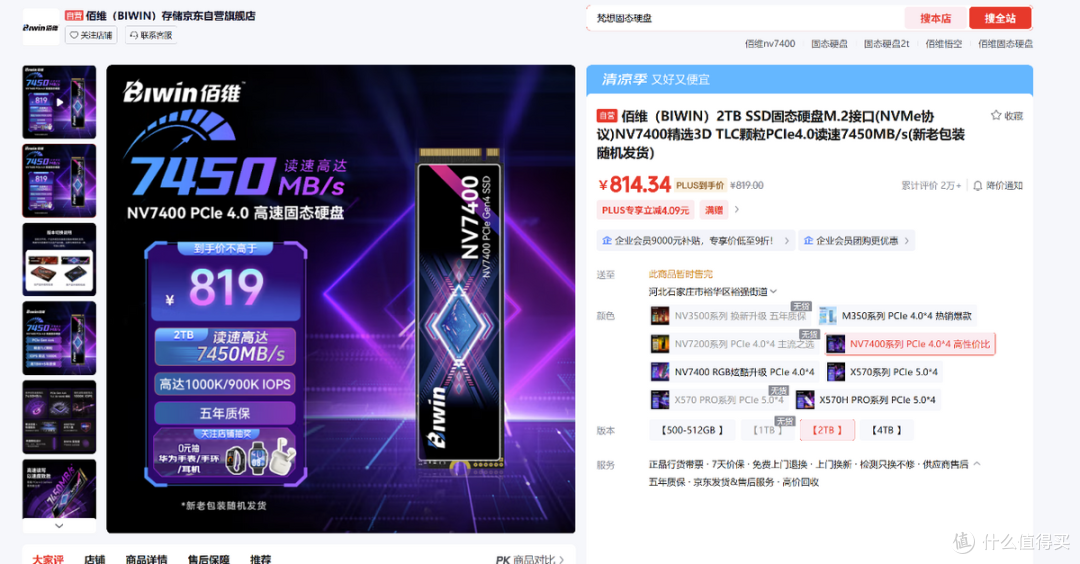Follow the store with 关注店铺
Image resolution: width=1080 pixels, height=564 pixels.
(91, 35)
